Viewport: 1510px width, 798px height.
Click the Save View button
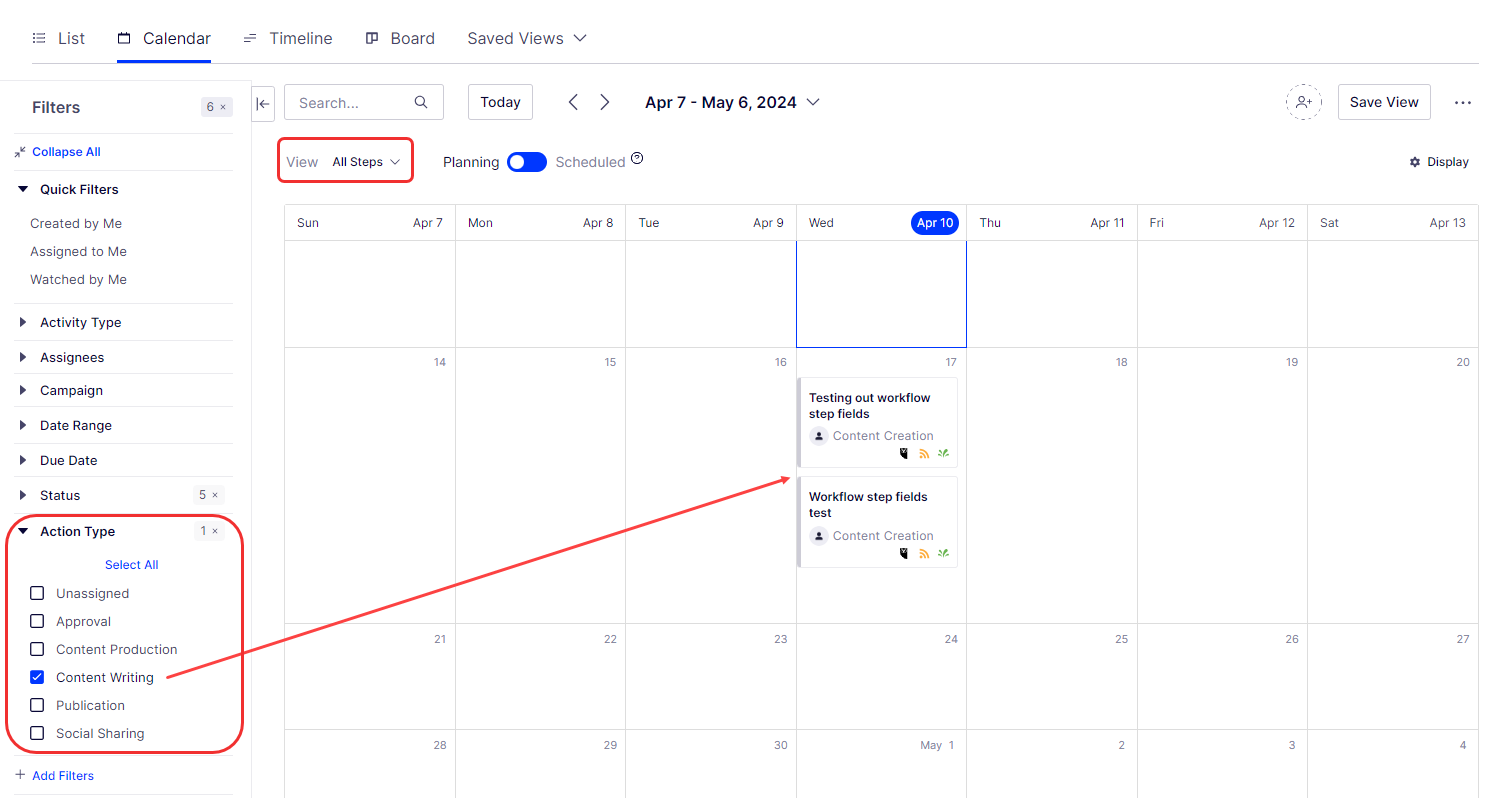[1383, 102]
